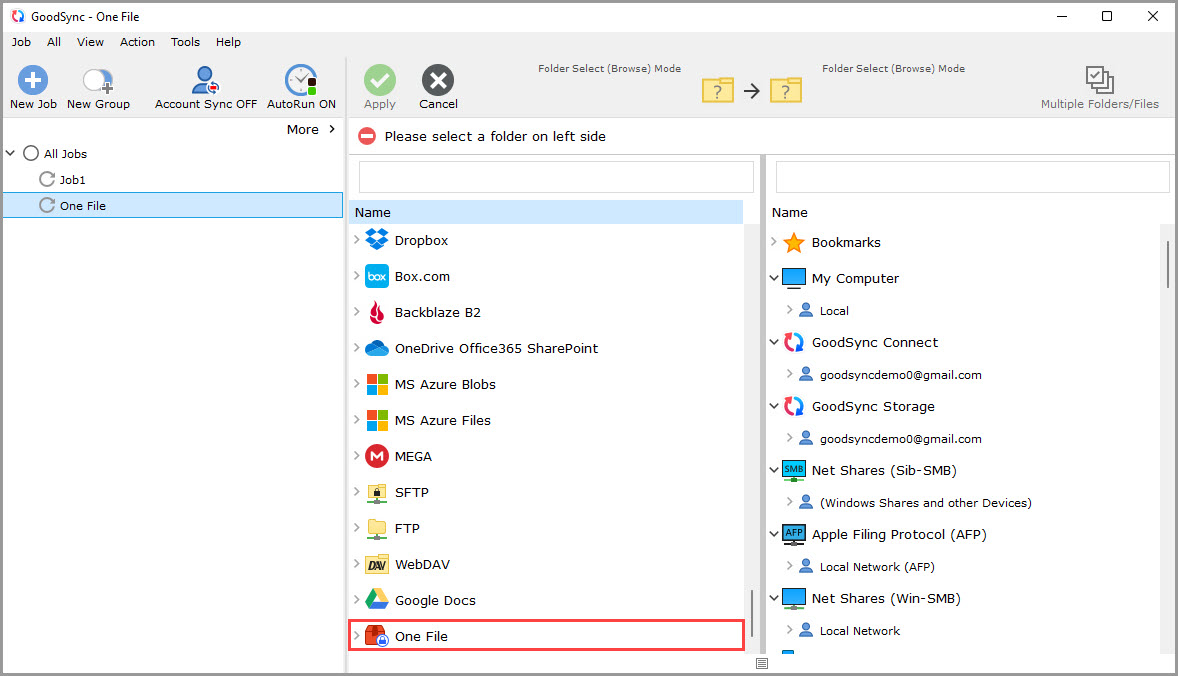Image resolution: width=1178 pixels, height=676 pixels.
Task: Click the Cancel X icon
Action: click(438, 80)
